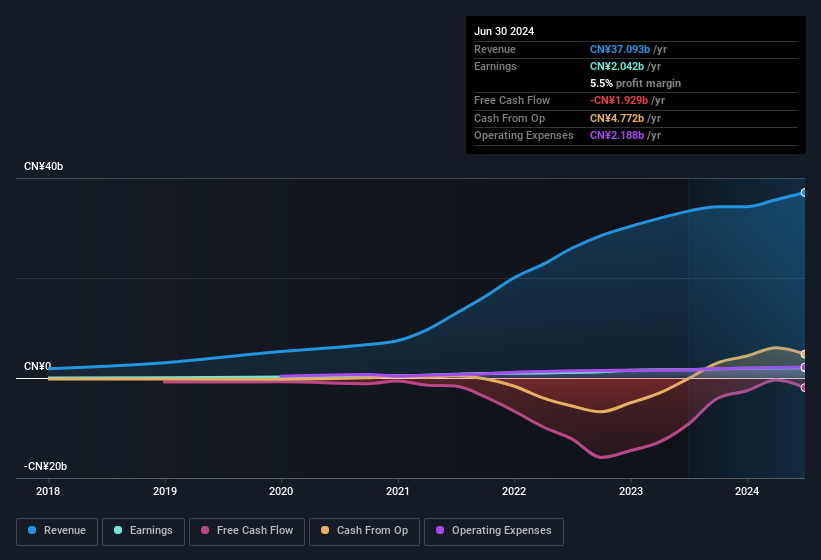The height and width of the screenshot is (560, 821).
Task: Click the -CN¥1.929b free cash flow value
Action: 619,100
